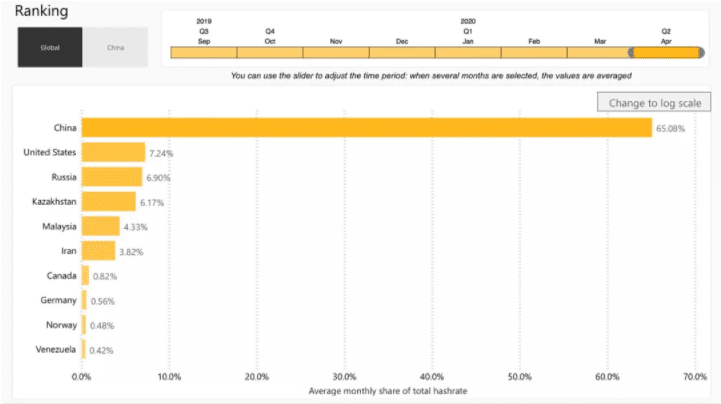
Task: Click the Kazakhstan hashrate bar
Action: pyautogui.click(x=108, y=202)
